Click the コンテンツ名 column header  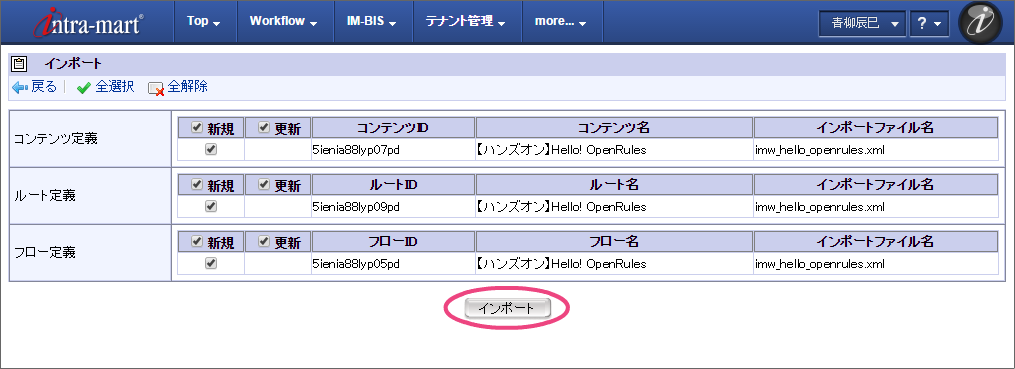pyautogui.click(x=614, y=128)
